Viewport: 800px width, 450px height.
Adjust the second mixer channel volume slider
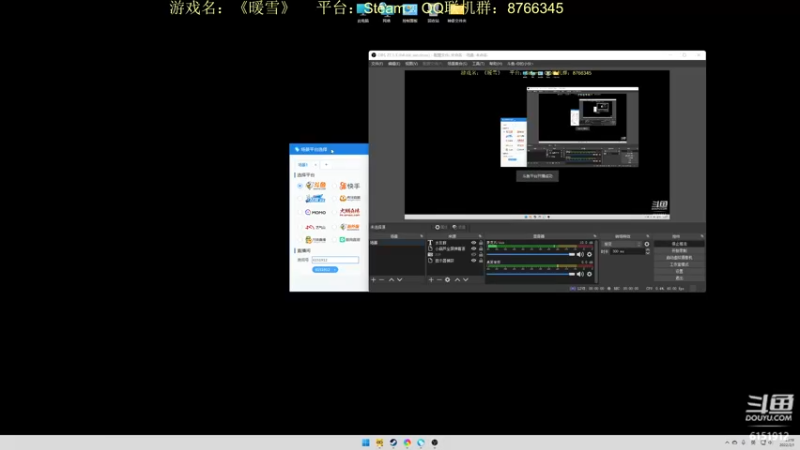pos(531,274)
